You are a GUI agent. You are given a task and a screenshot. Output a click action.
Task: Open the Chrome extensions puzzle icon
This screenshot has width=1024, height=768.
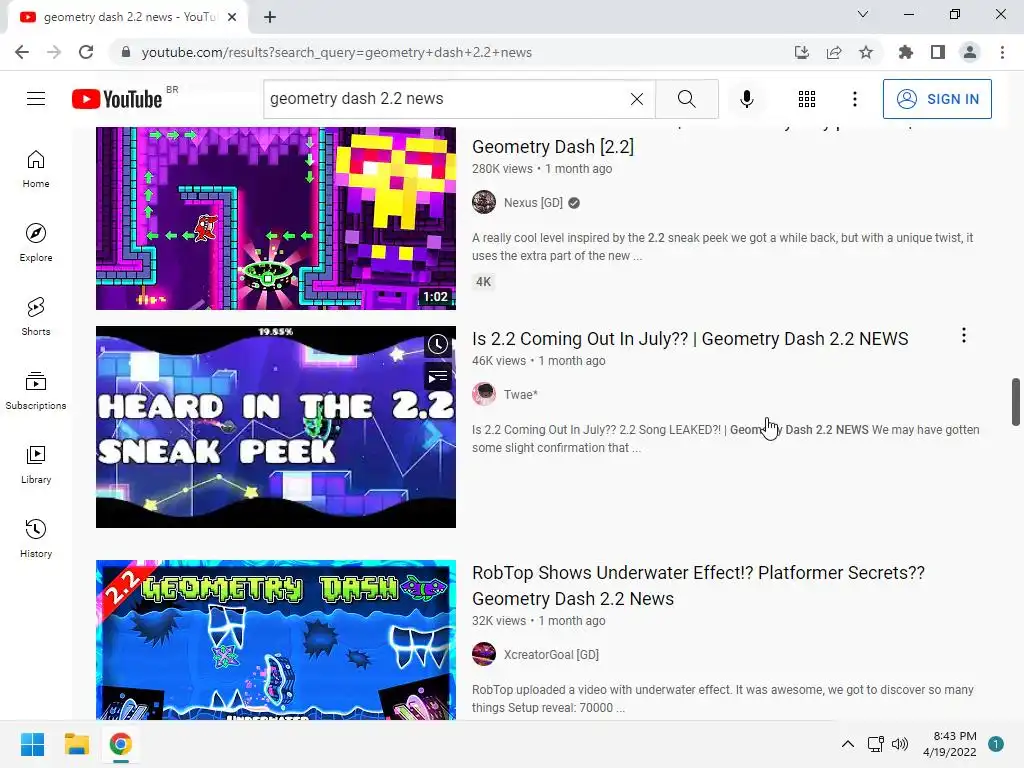905,52
